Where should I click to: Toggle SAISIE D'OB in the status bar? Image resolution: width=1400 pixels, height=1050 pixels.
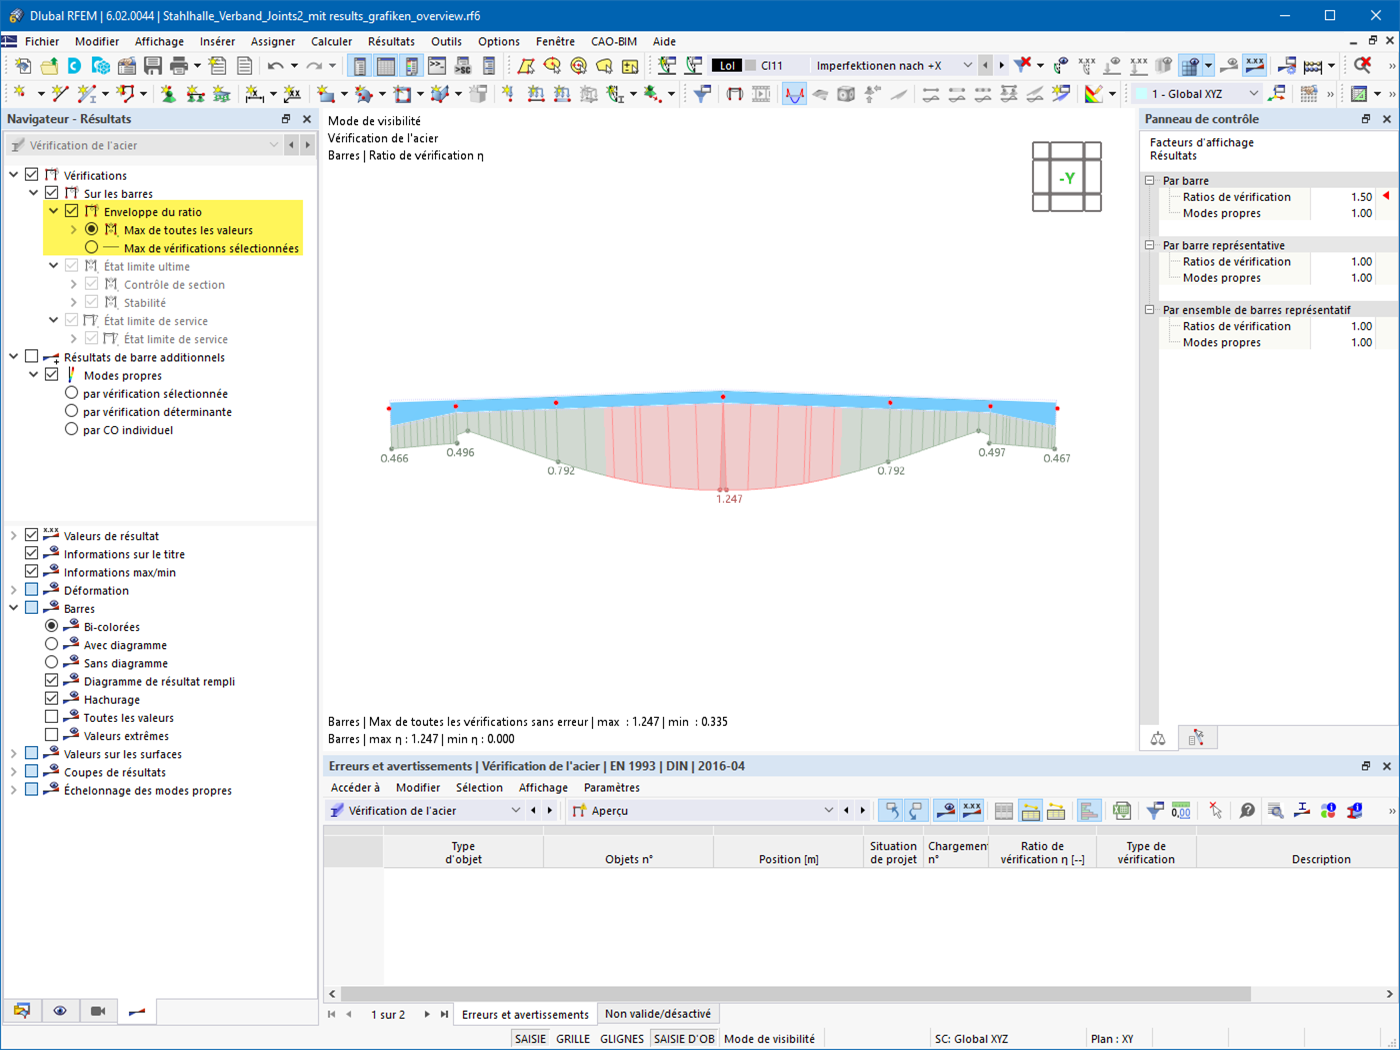pyautogui.click(x=684, y=1039)
